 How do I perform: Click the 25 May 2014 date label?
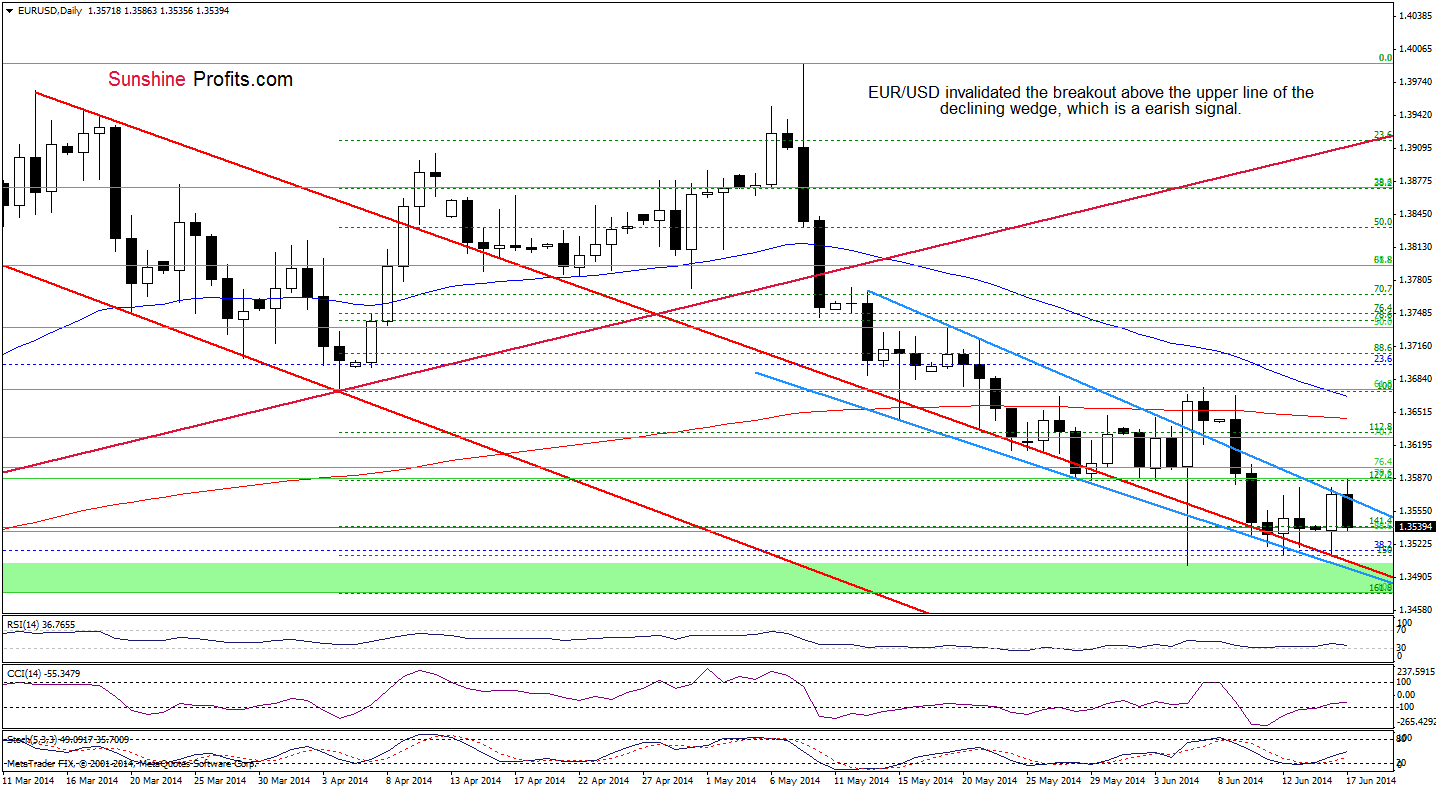tap(1054, 779)
